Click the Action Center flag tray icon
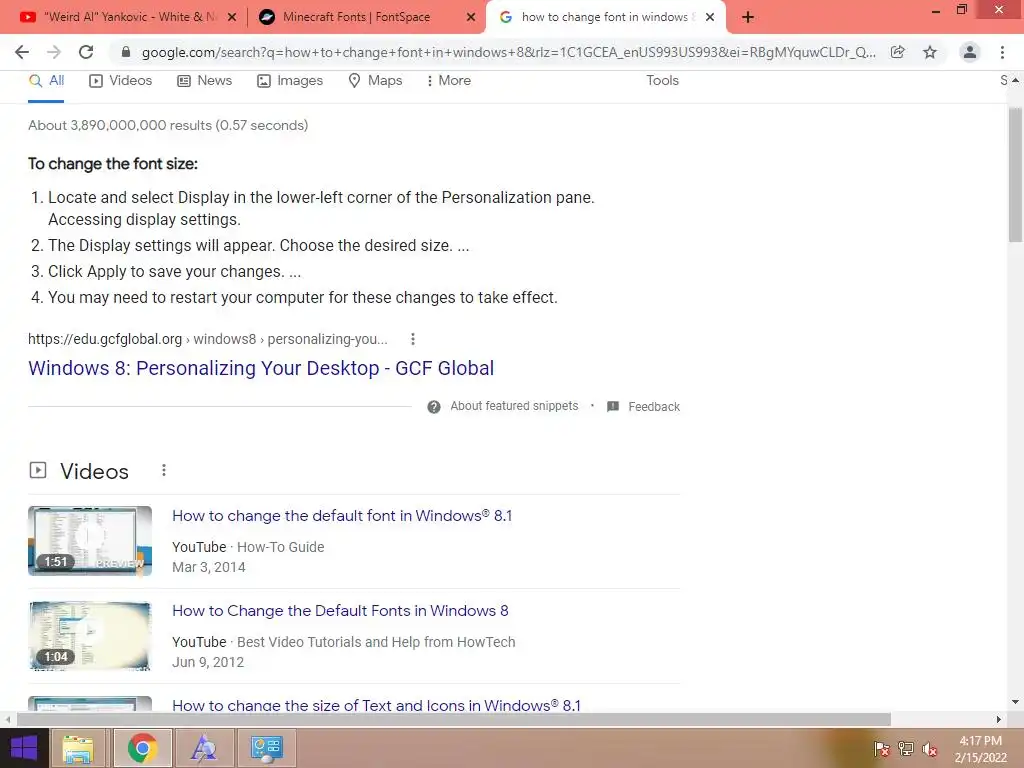Image resolution: width=1024 pixels, height=768 pixels. pyautogui.click(x=882, y=749)
